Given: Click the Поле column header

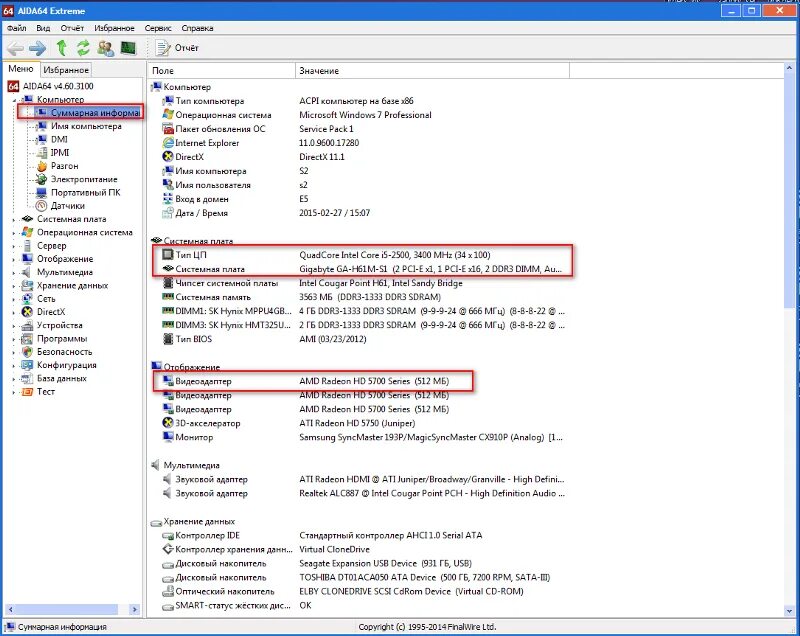Looking at the screenshot, I should 221,71.
